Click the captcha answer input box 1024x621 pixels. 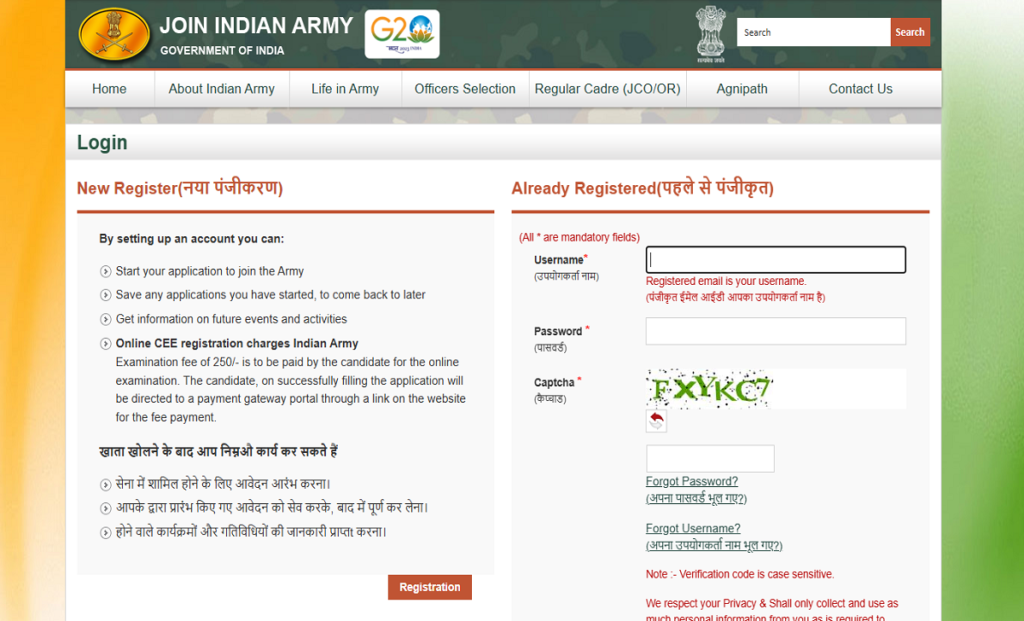pos(710,458)
